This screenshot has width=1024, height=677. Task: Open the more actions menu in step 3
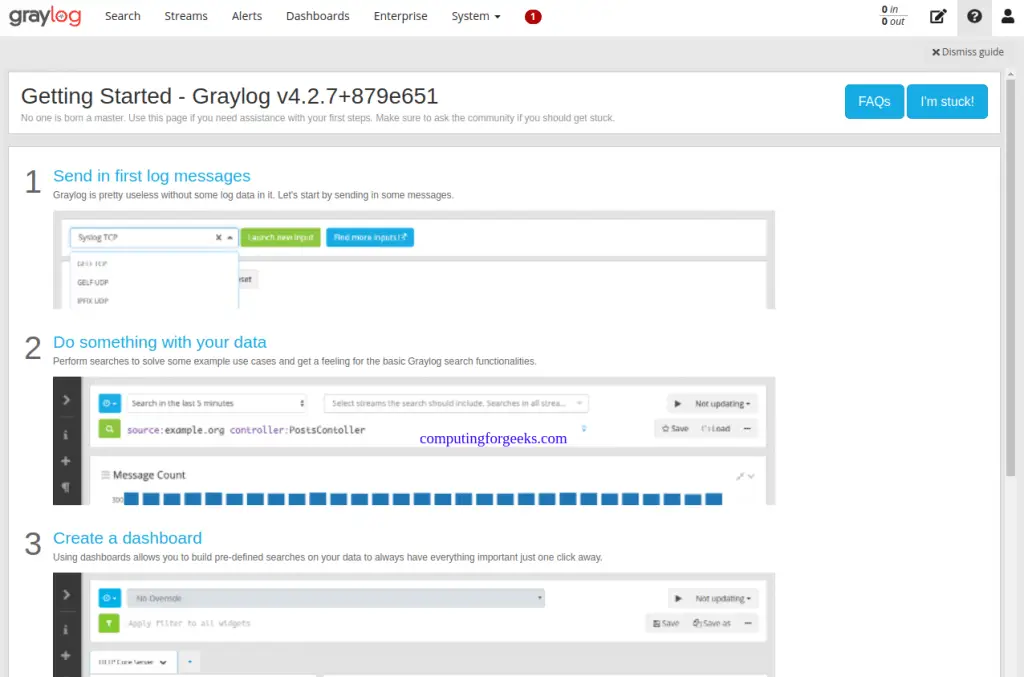pos(748,623)
